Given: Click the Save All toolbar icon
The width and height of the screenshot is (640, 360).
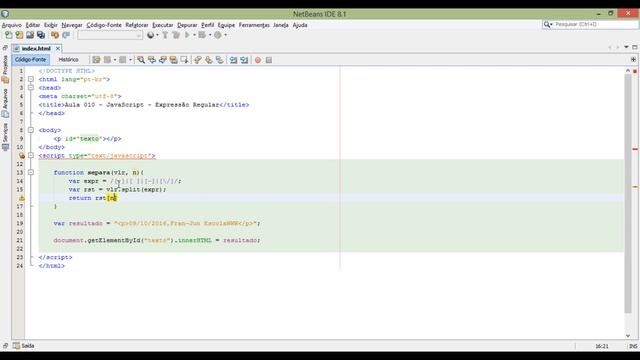Looking at the screenshot, I should (x=41, y=35).
